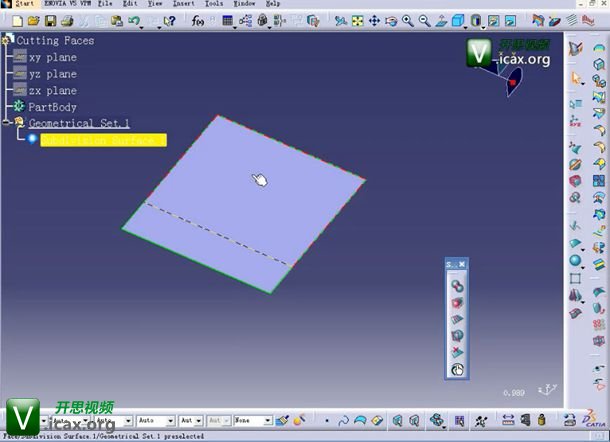
Task: Select the zx plane tree item
Action: point(52,91)
